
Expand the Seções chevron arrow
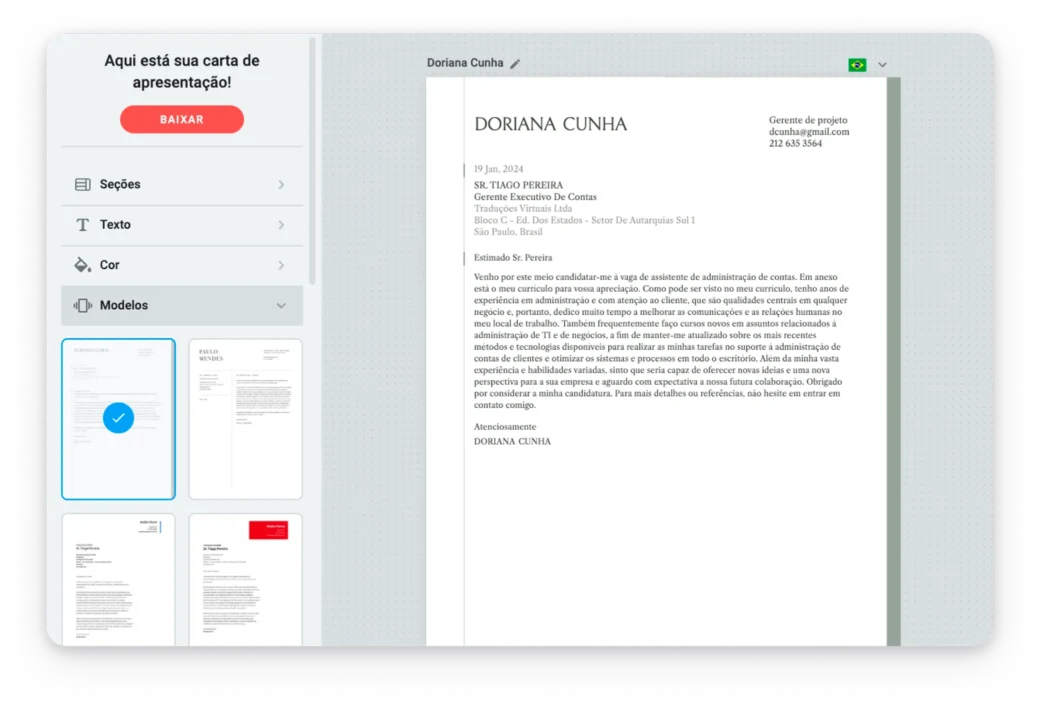[x=281, y=185]
